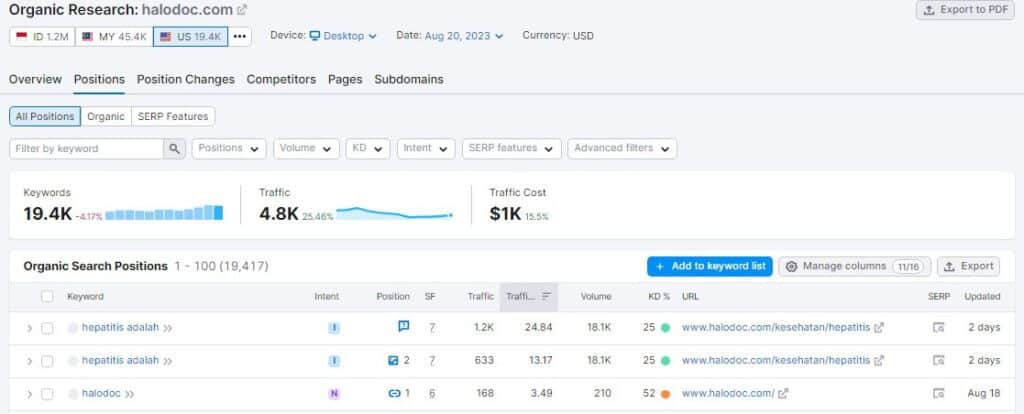Open the SERP features filter dropdown
The width and height of the screenshot is (1024, 414).
[511, 148]
